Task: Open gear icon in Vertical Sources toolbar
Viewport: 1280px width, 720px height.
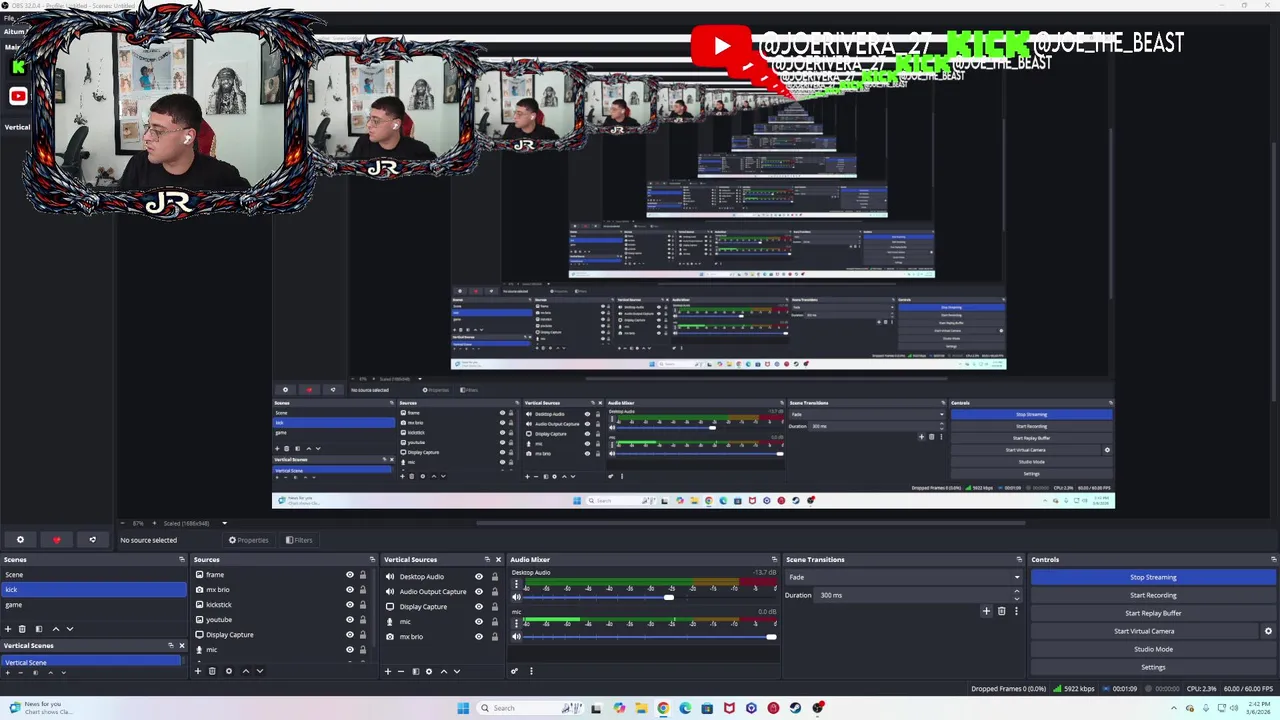Action: 429,671
